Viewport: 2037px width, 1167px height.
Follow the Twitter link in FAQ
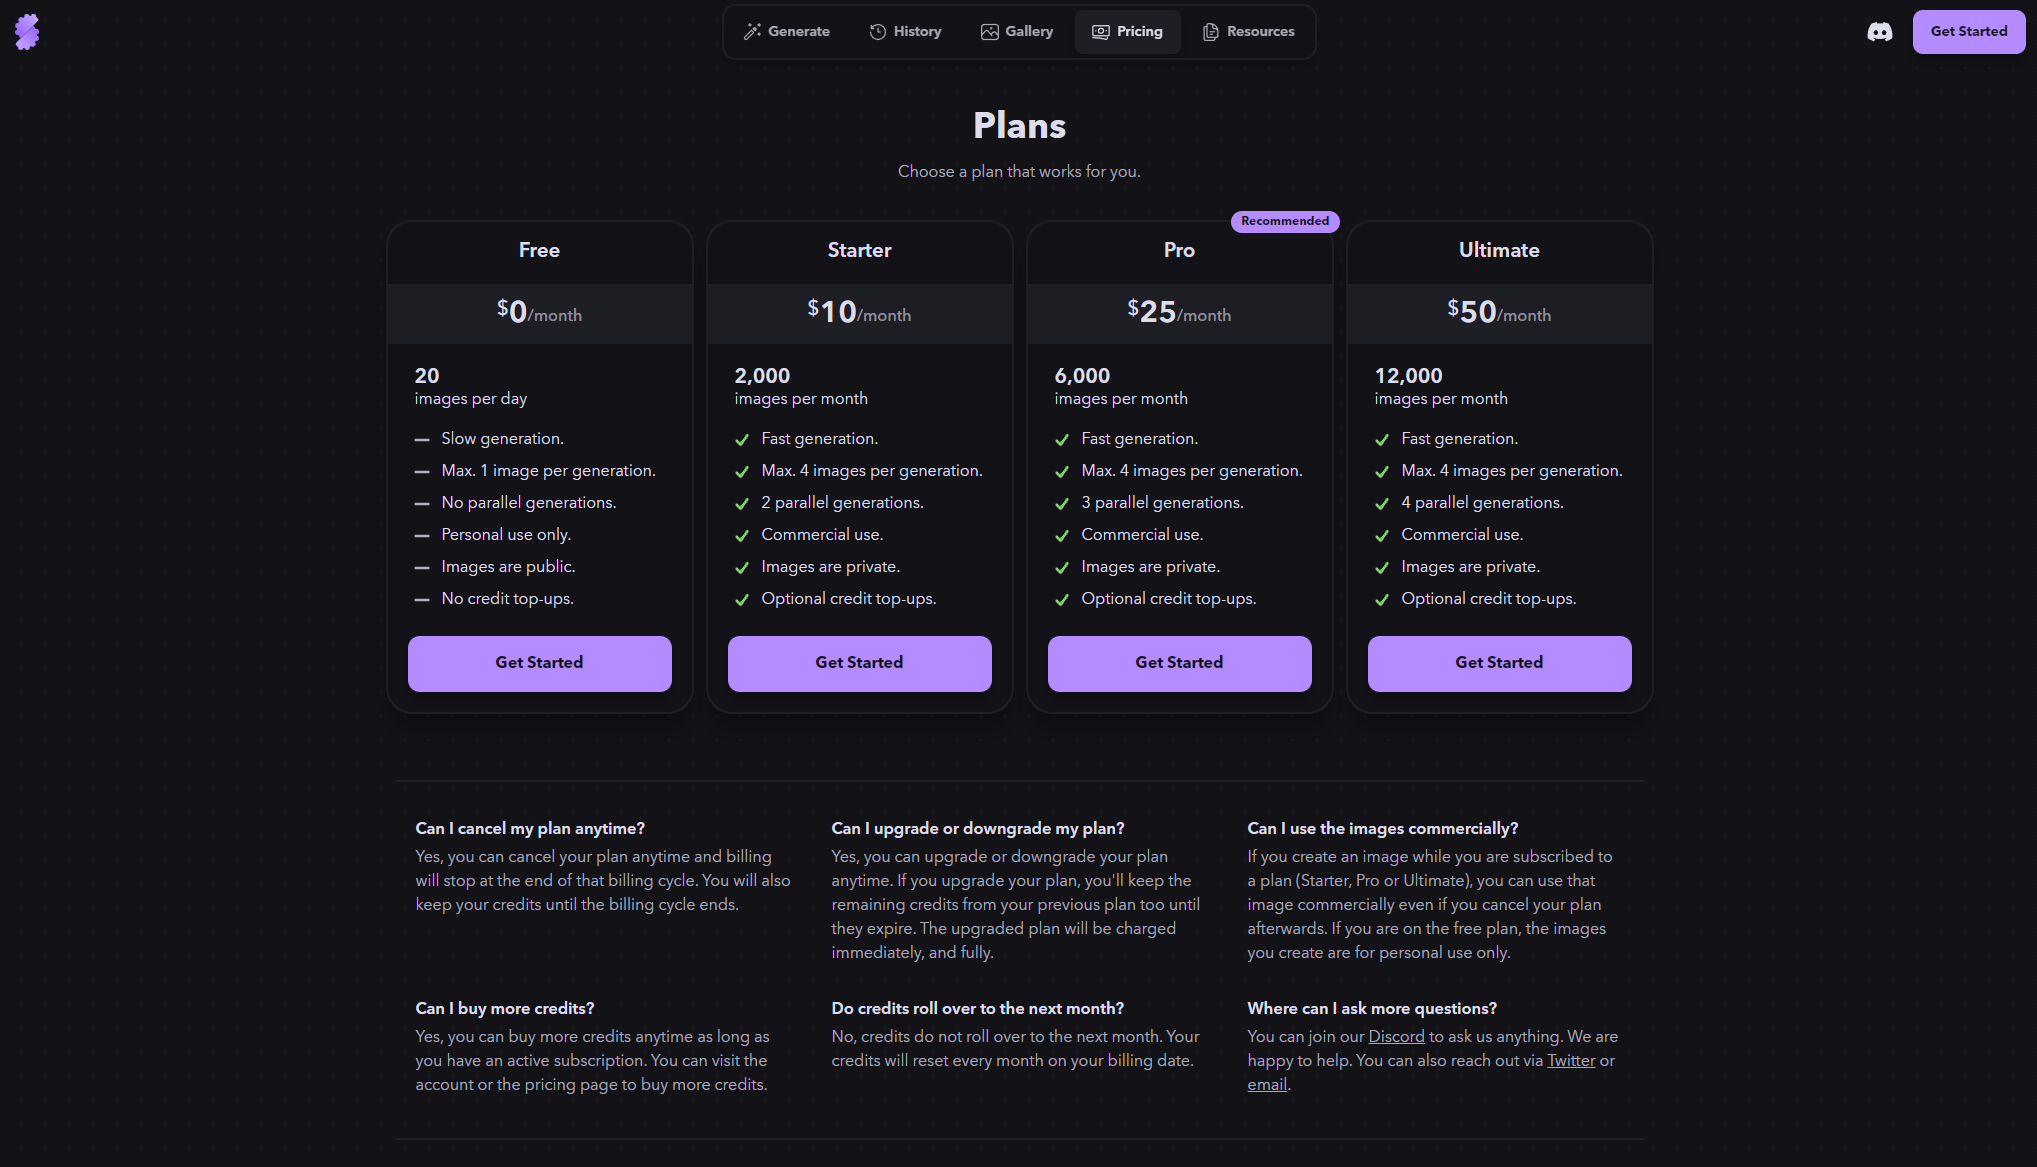point(1571,1061)
